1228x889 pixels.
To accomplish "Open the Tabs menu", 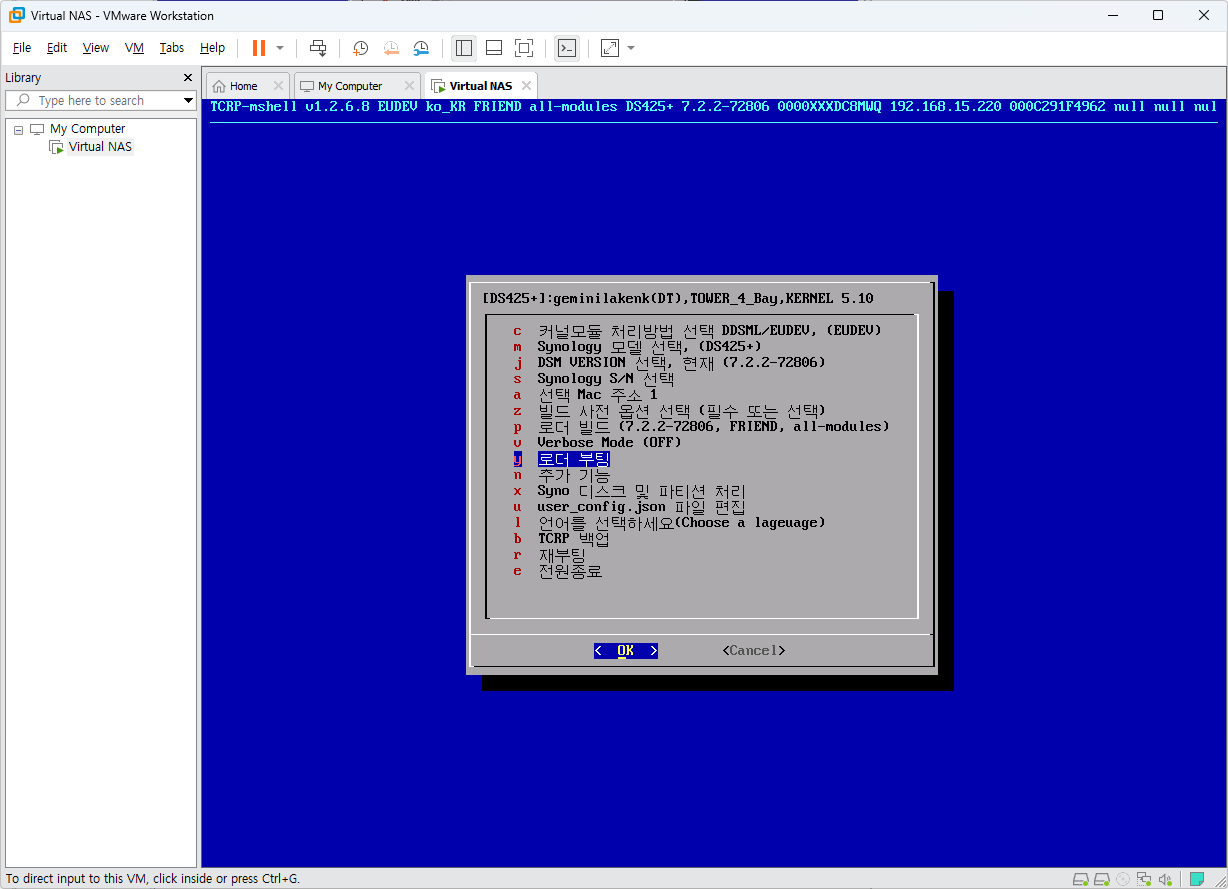I will point(172,48).
